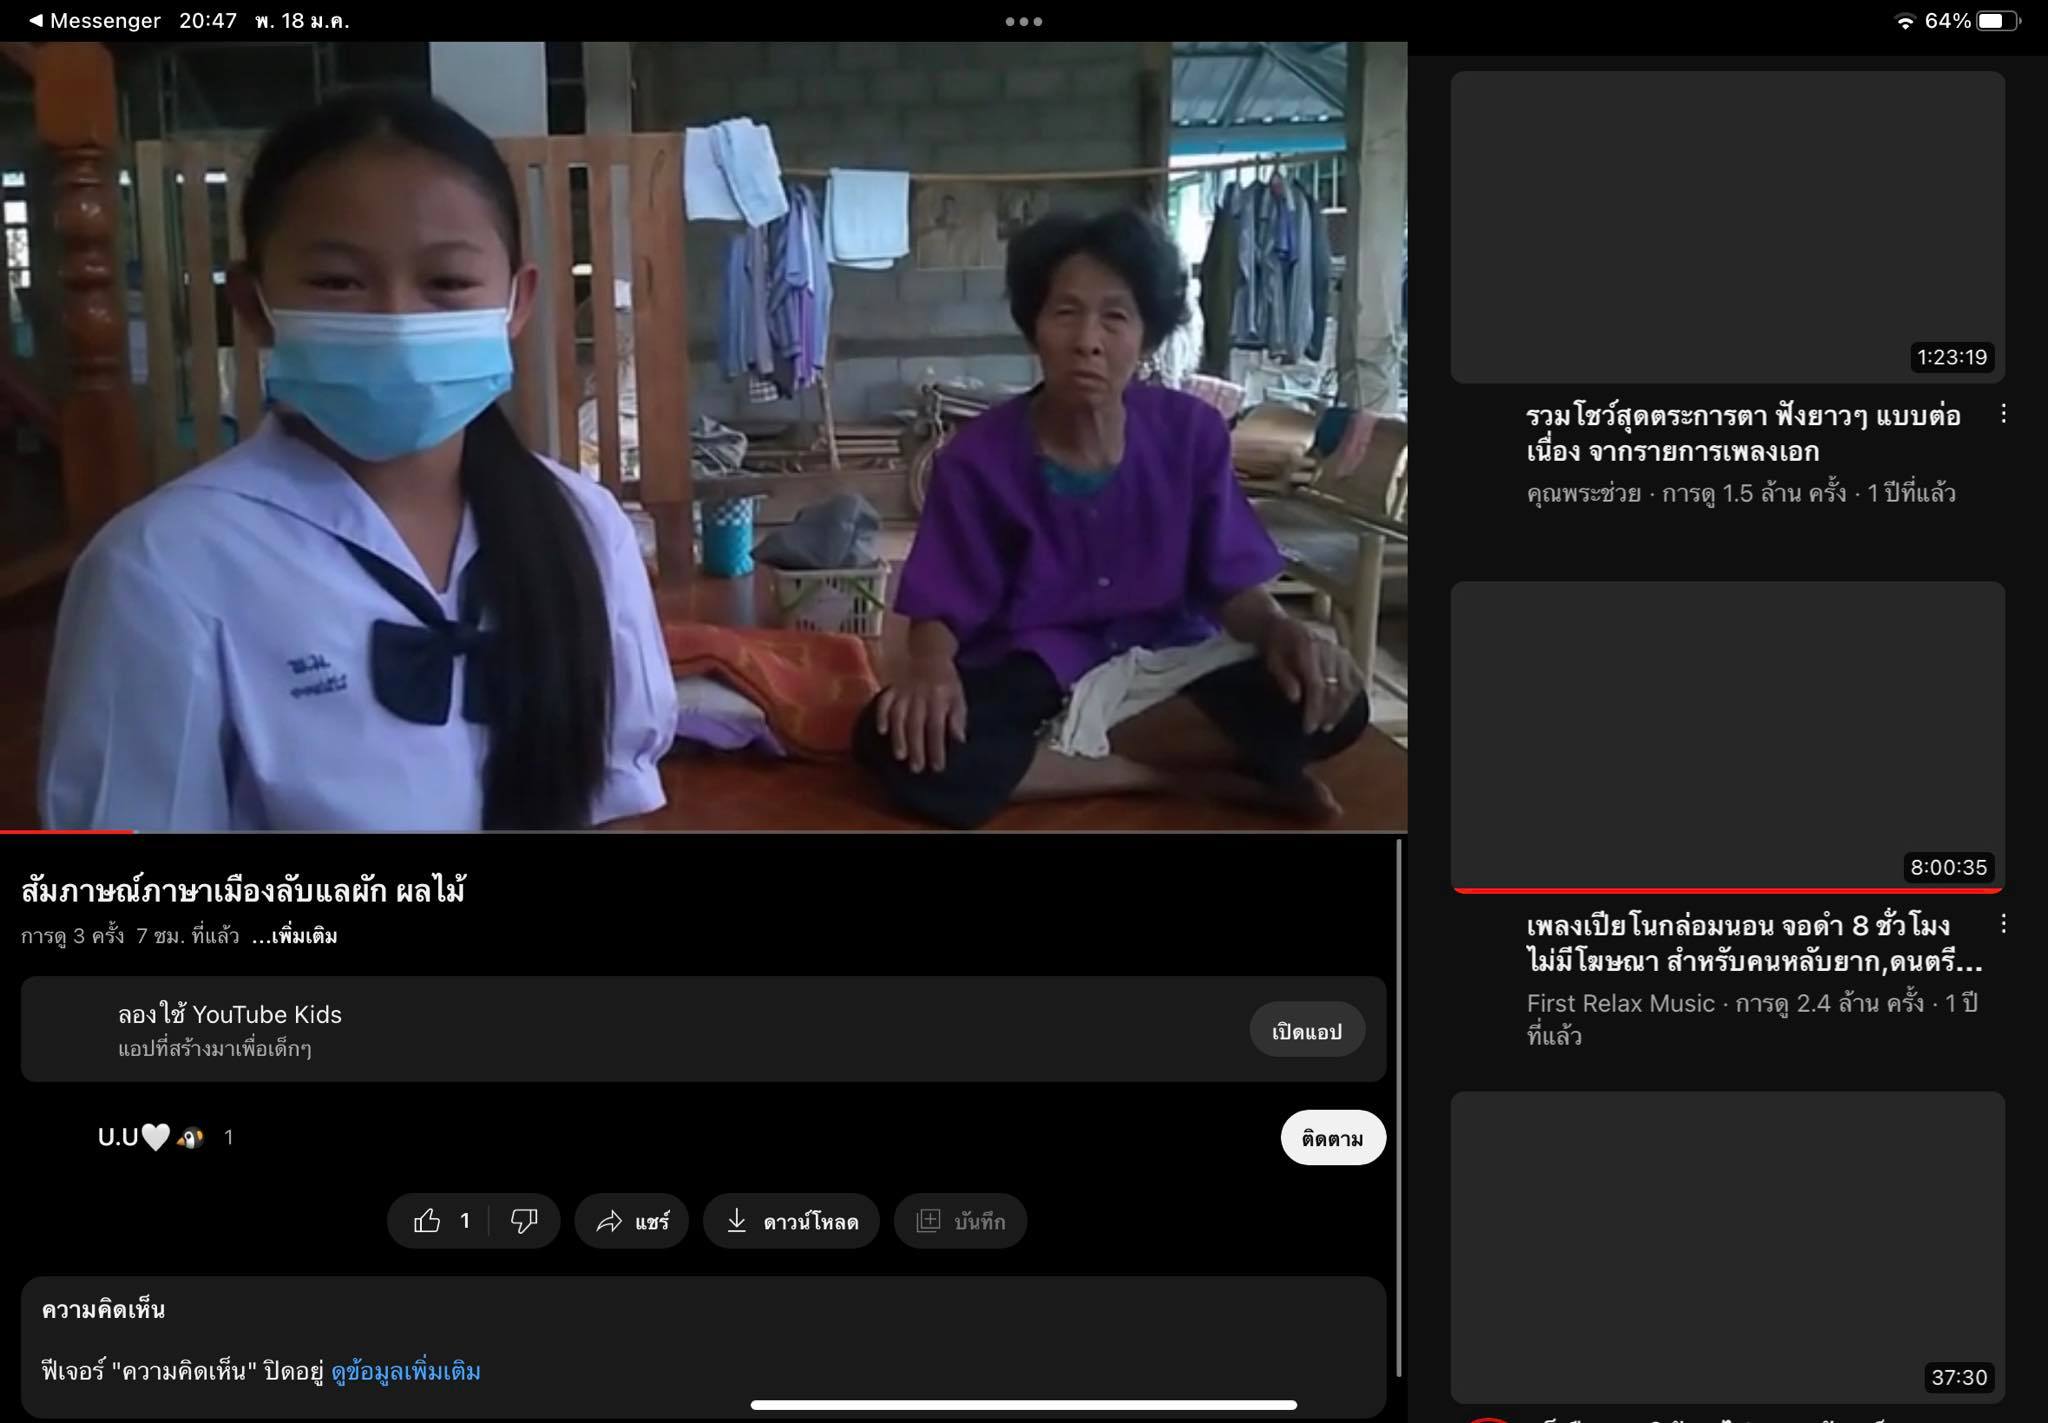Open the 37:30 suggested video thumbnail
Screen dimensions: 2048x1423
[x=1727, y=1245]
